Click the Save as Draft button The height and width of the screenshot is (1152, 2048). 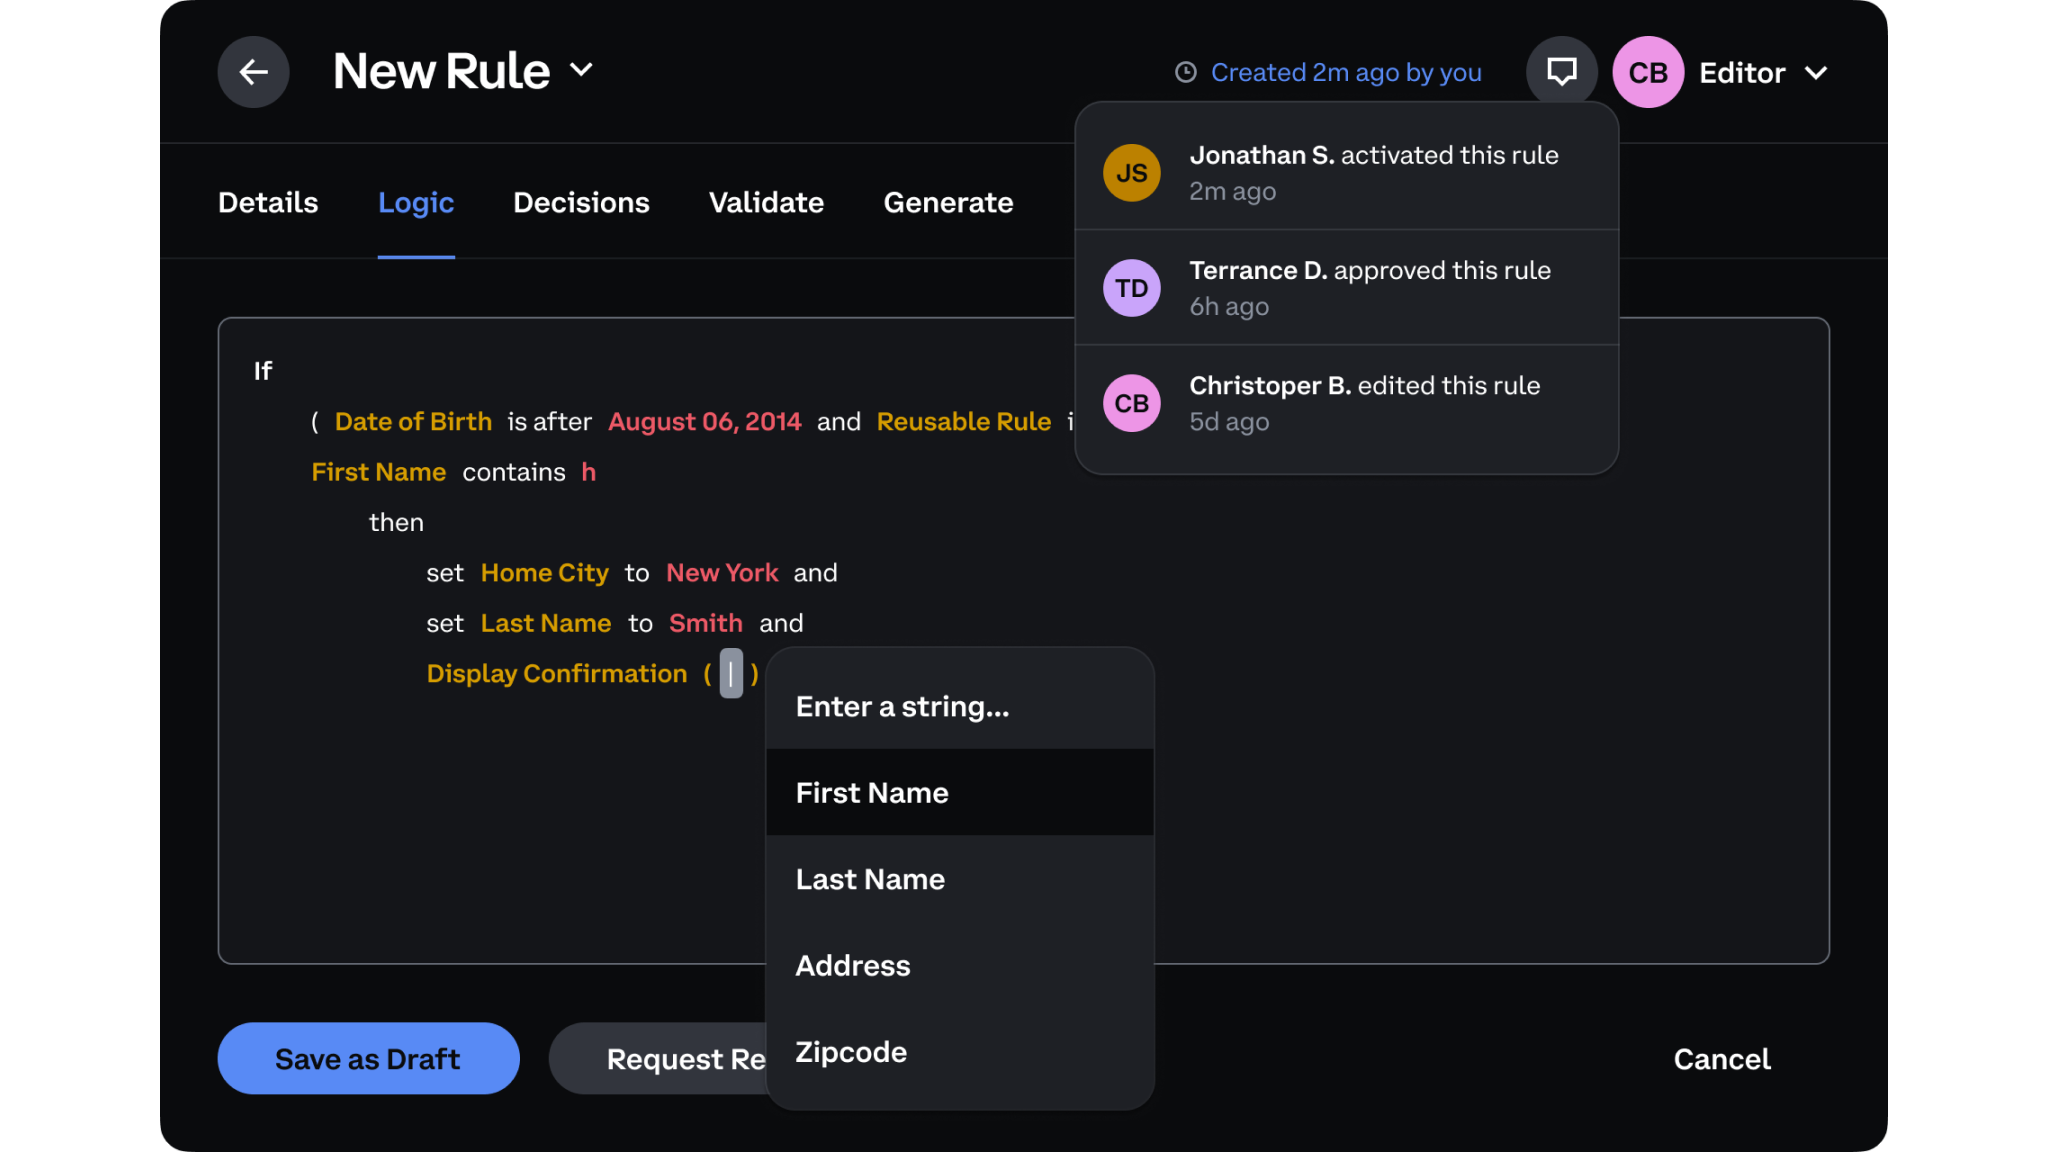click(368, 1058)
